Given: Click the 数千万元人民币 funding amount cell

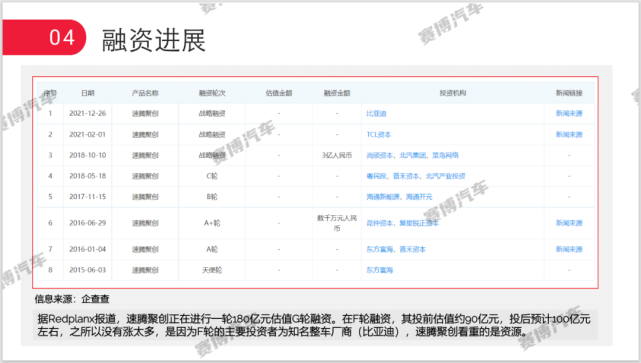Looking at the screenshot, I should 337,223.
